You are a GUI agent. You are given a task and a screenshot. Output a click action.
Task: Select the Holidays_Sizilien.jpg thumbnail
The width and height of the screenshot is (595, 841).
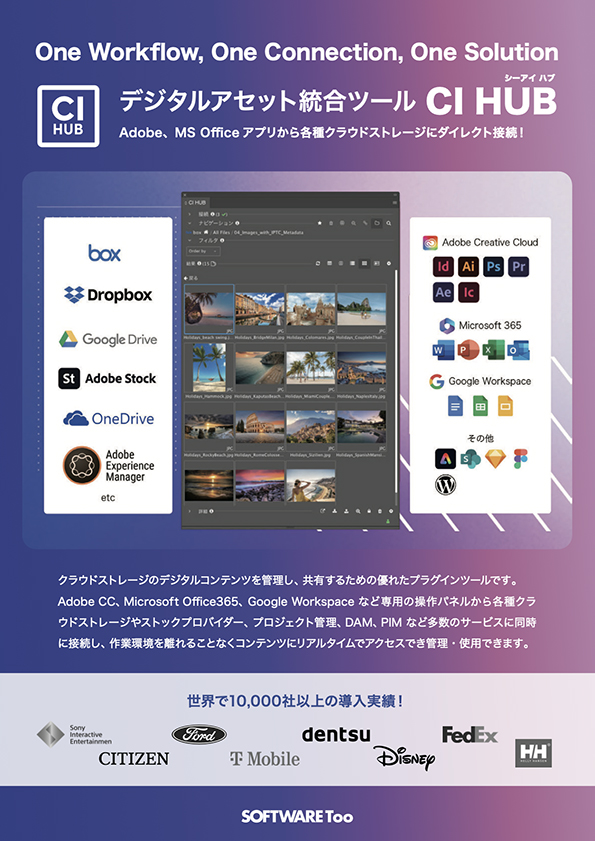(310, 427)
